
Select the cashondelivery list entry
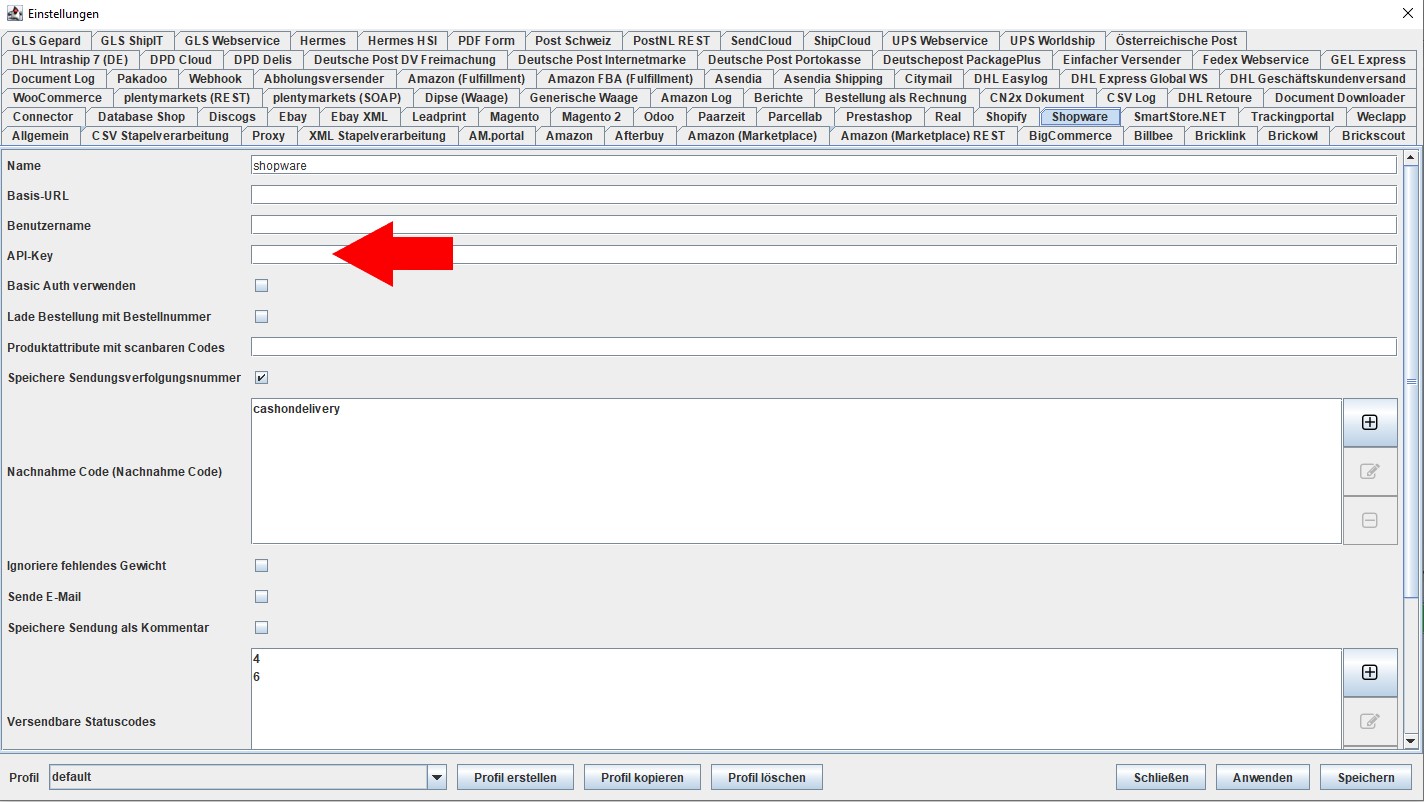297,409
